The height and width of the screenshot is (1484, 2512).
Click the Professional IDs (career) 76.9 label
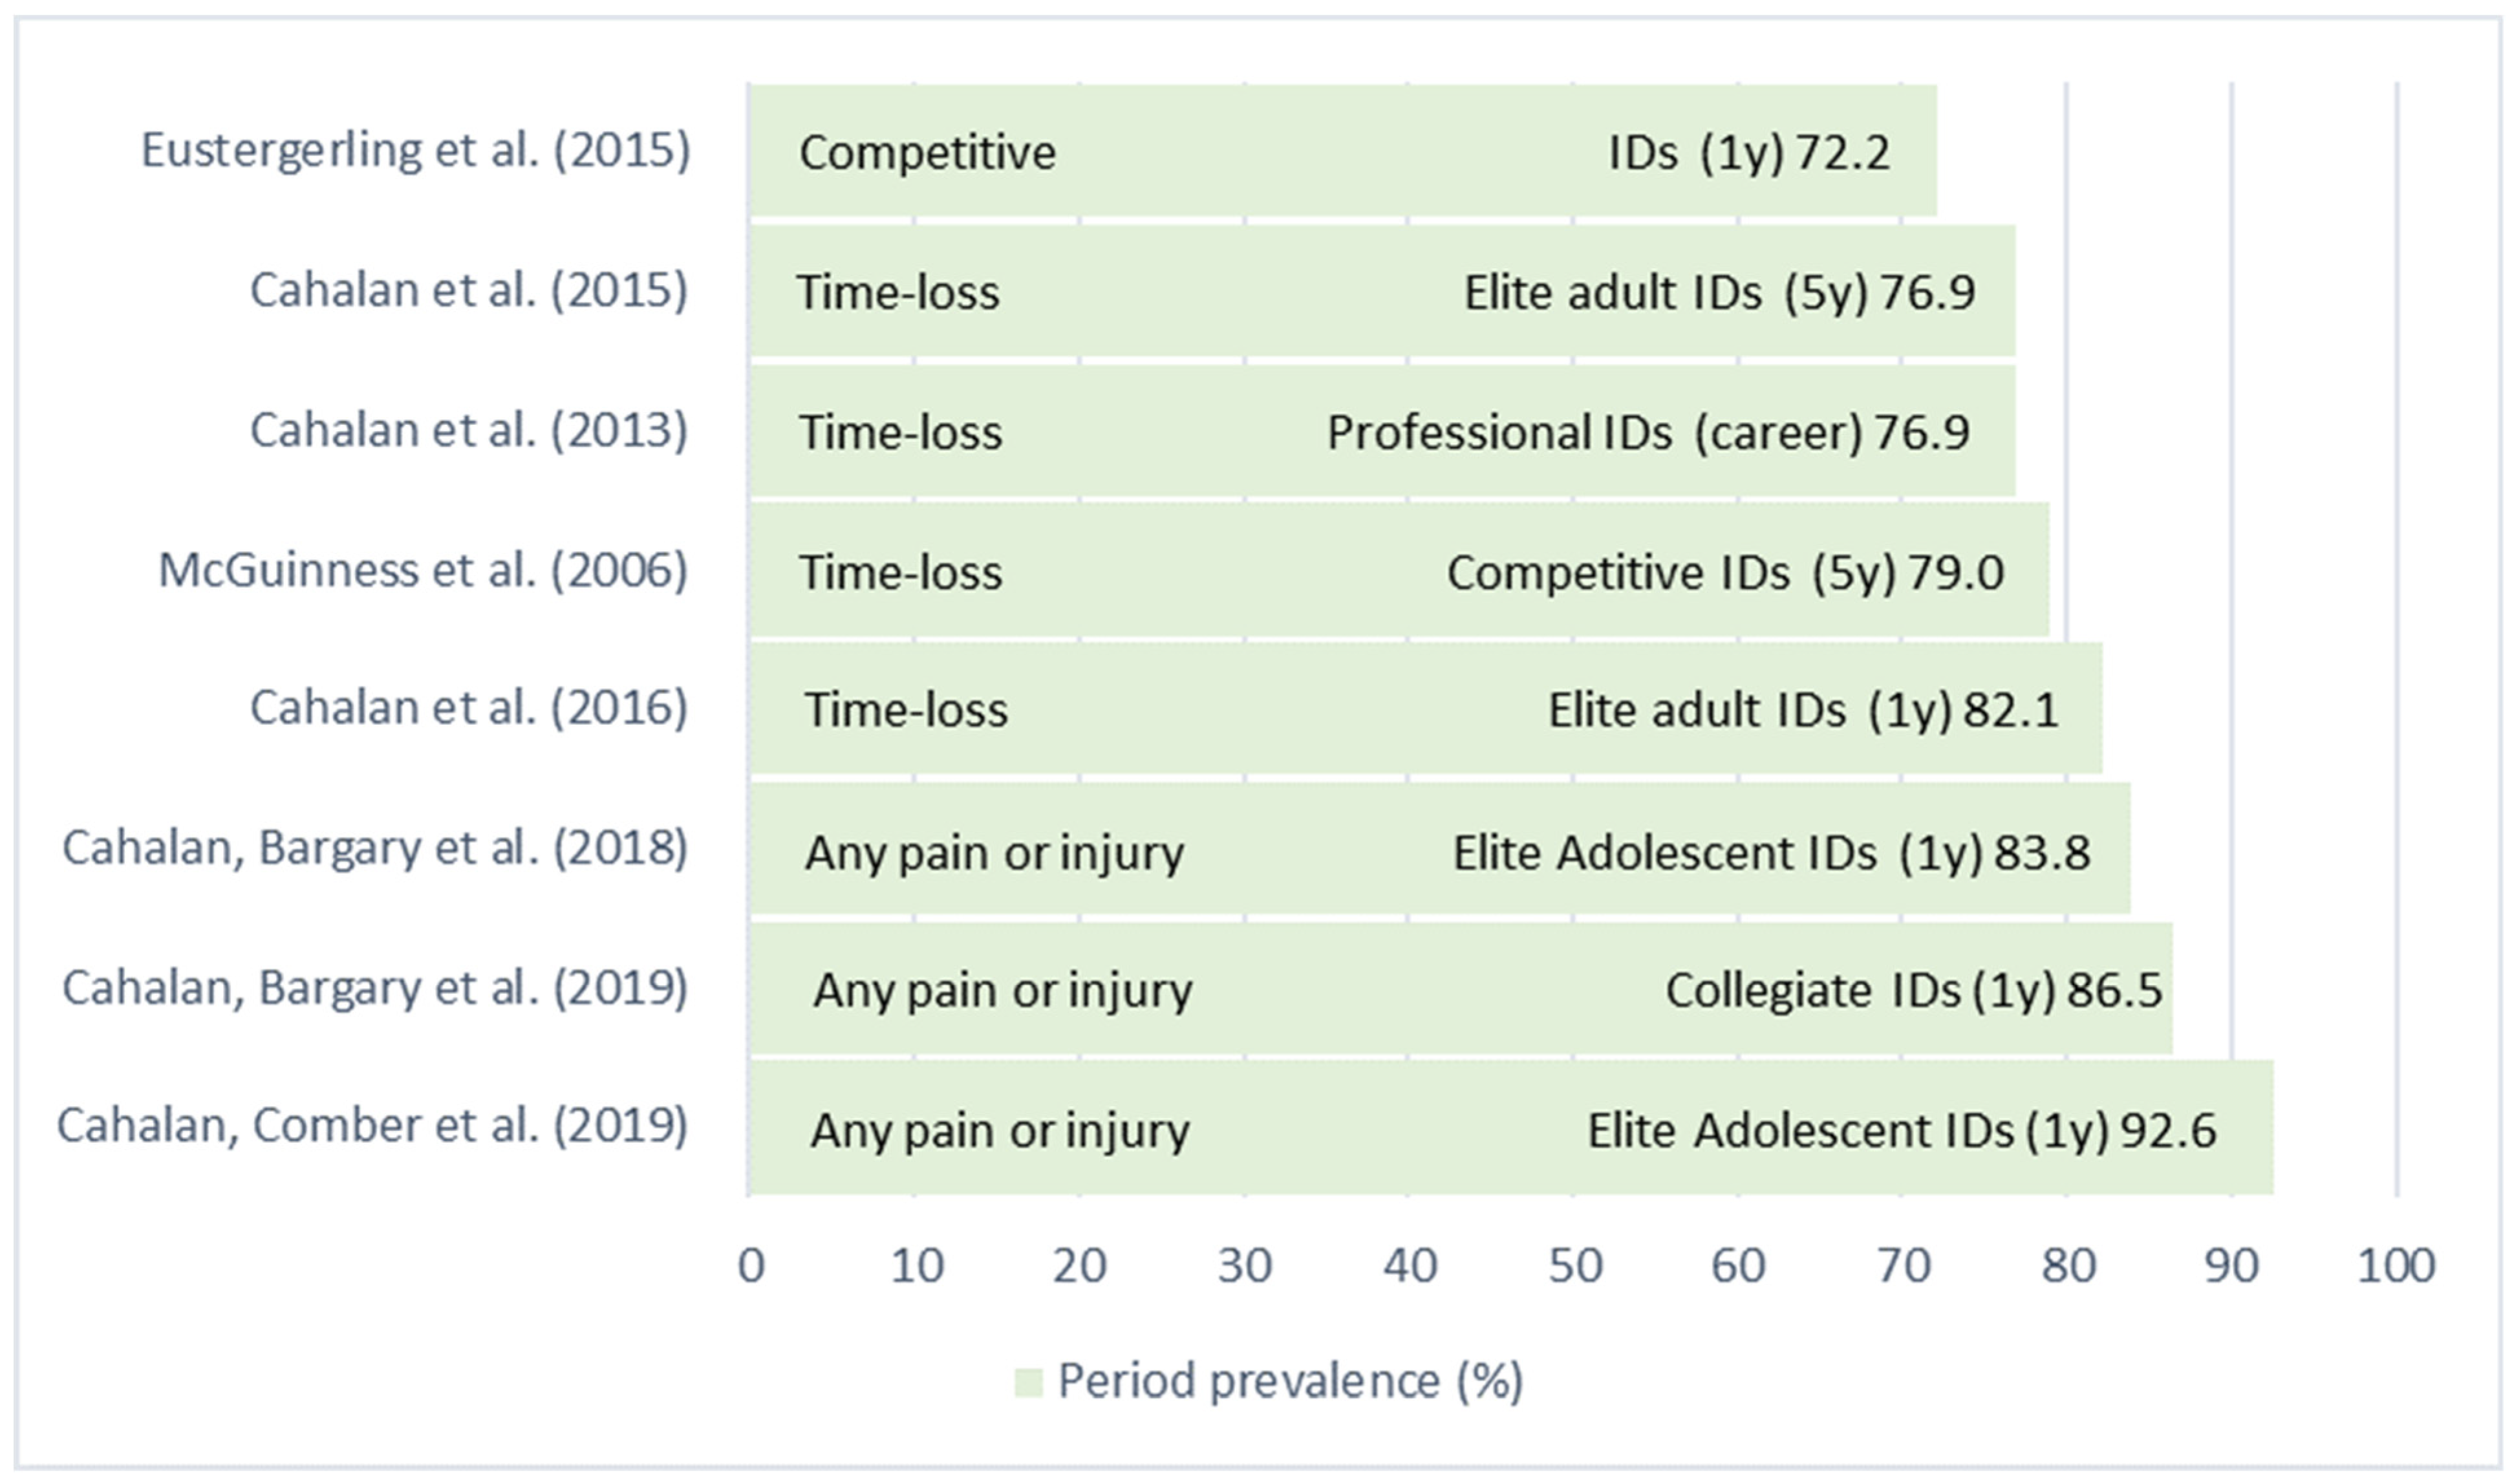1647,433
